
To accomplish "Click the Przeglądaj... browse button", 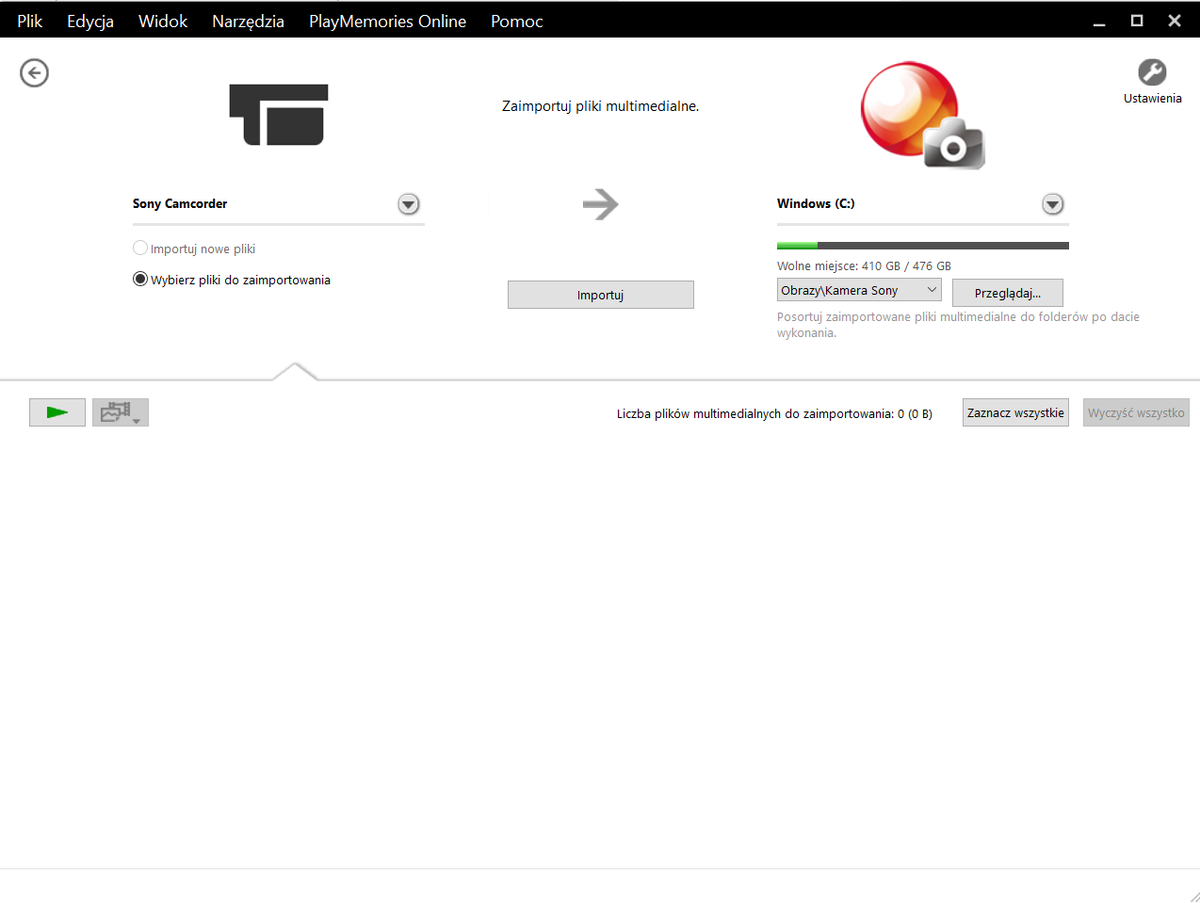I will 1007,293.
